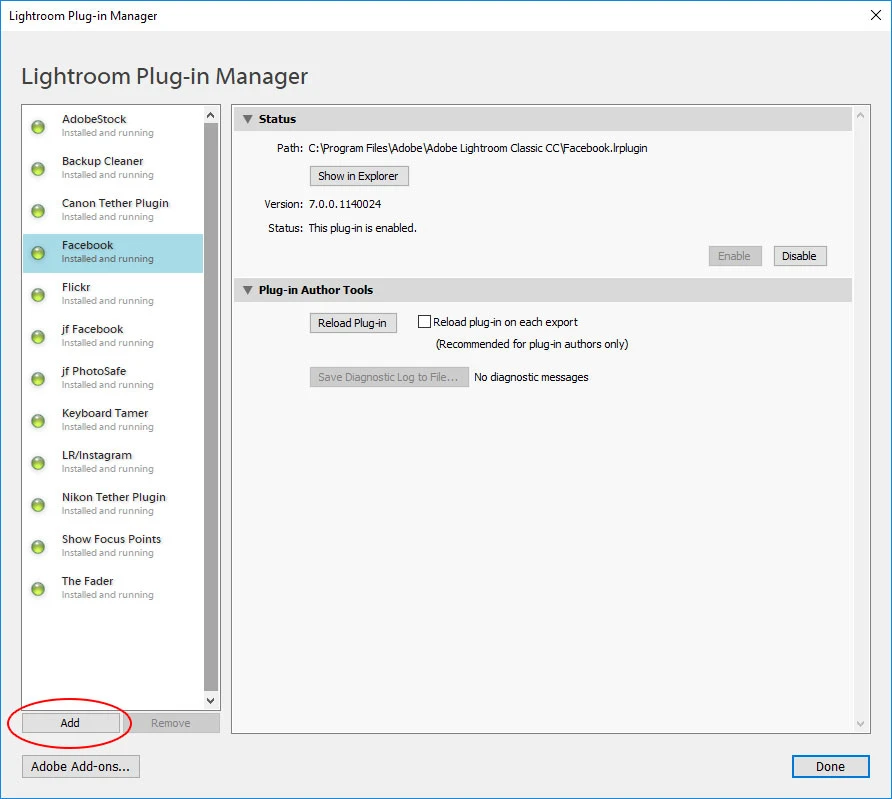Click the status indicator for Canon Tether Plugin

pos(38,211)
